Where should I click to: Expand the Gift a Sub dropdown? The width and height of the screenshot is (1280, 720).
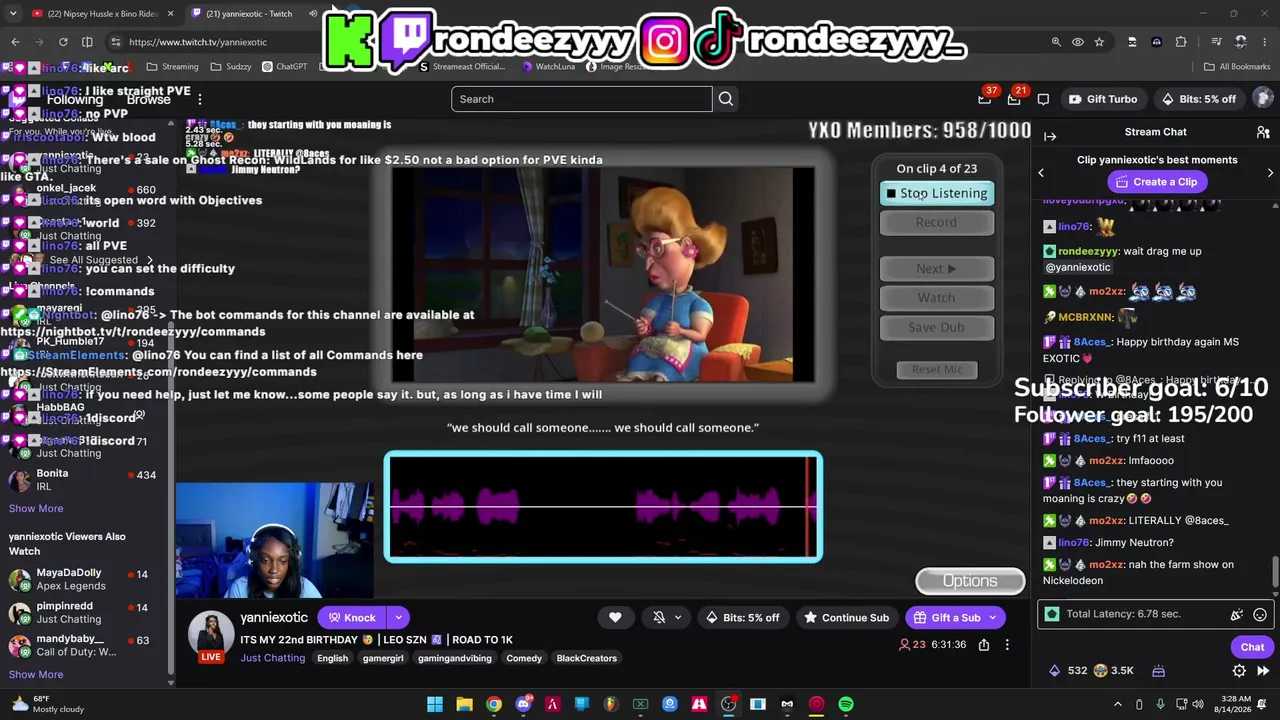click(x=993, y=618)
